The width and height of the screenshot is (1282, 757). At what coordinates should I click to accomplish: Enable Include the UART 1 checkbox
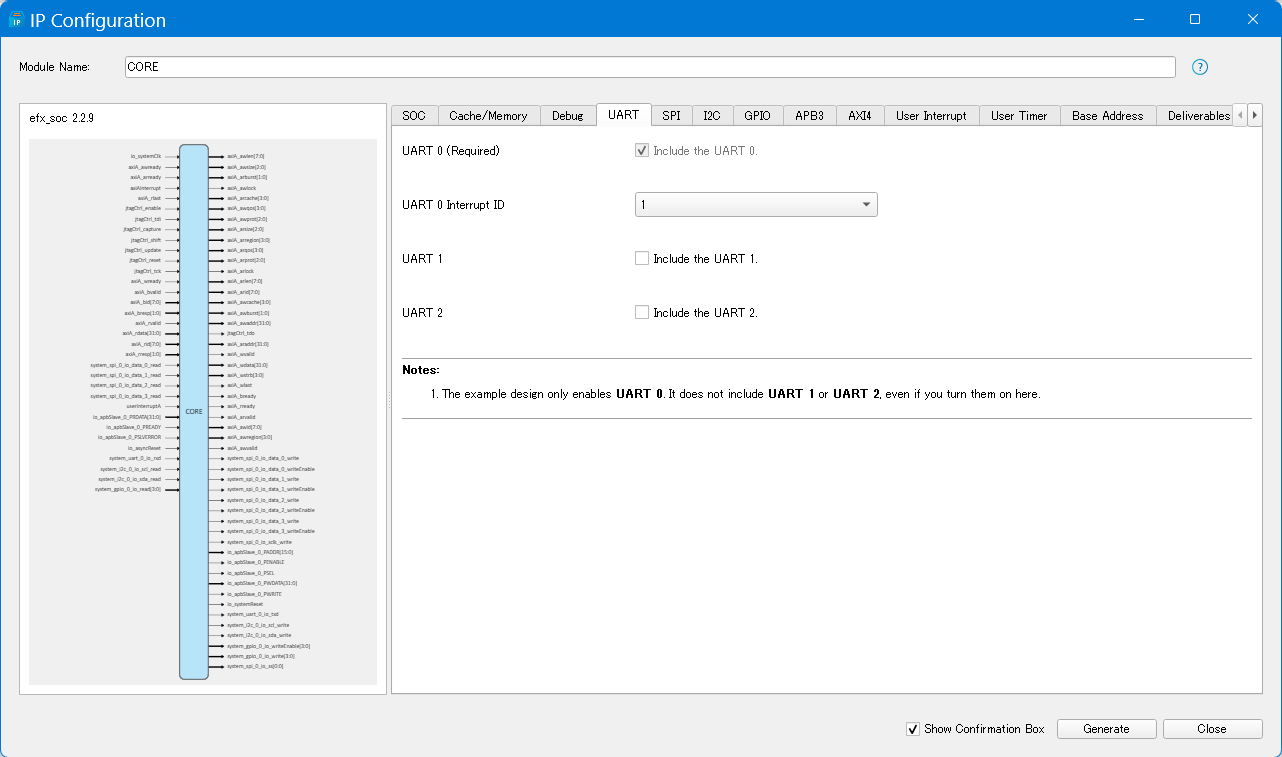click(642, 259)
